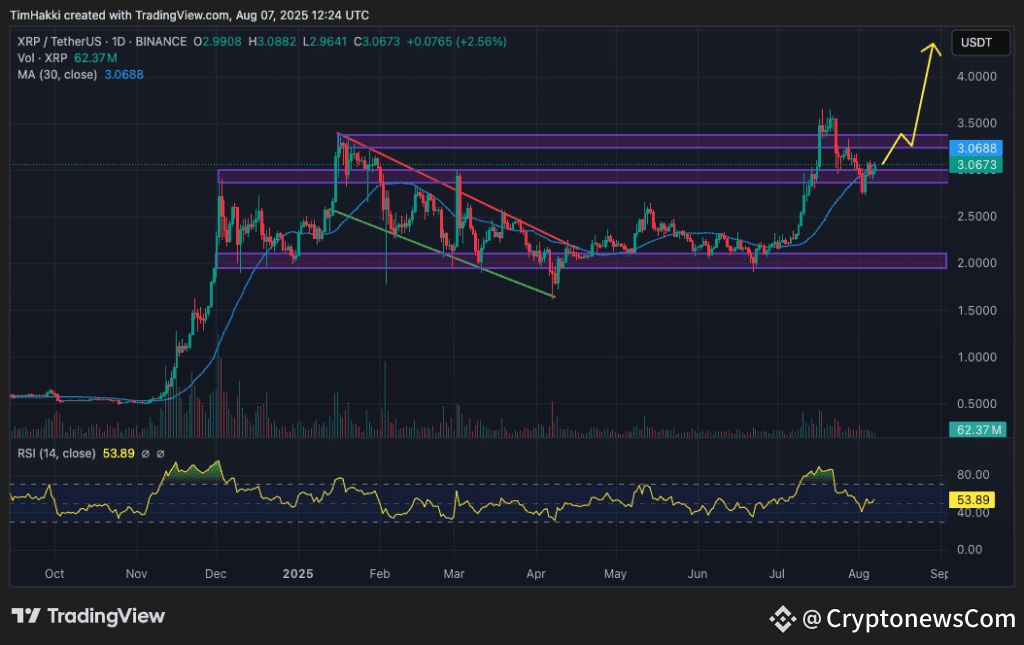Click the high value H3.0882
Viewport: 1024px width, 645px height.
tap(272, 42)
